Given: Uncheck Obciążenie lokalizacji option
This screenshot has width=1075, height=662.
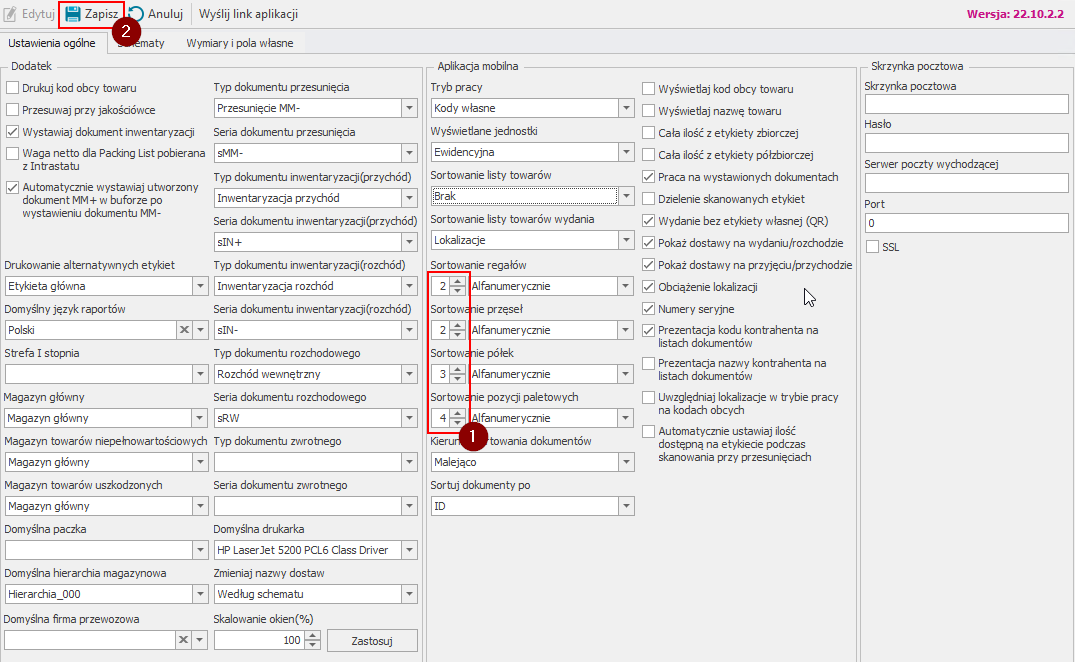Looking at the screenshot, I should (x=649, y=287).
